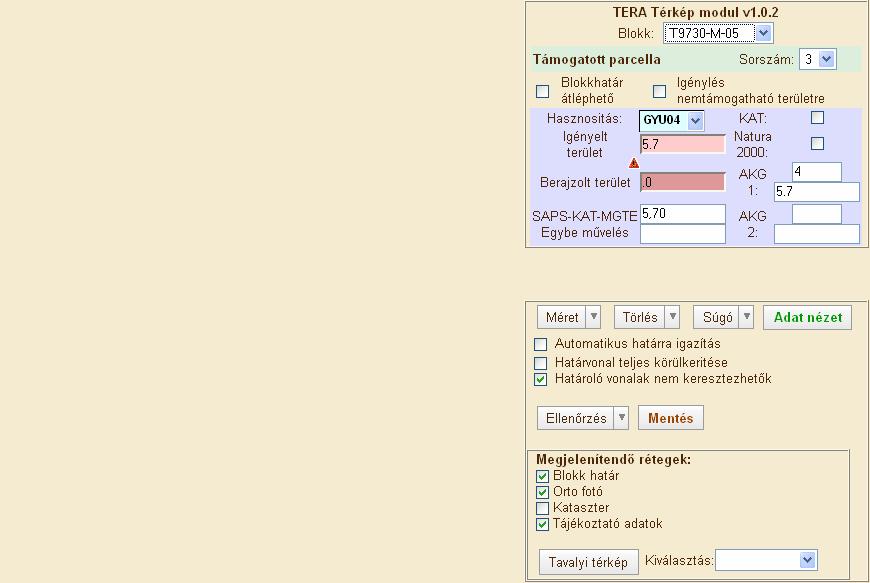This screenshot has width=870, height=583.
Task: Click the upper AKG 2 field
Action: (817, 214)
